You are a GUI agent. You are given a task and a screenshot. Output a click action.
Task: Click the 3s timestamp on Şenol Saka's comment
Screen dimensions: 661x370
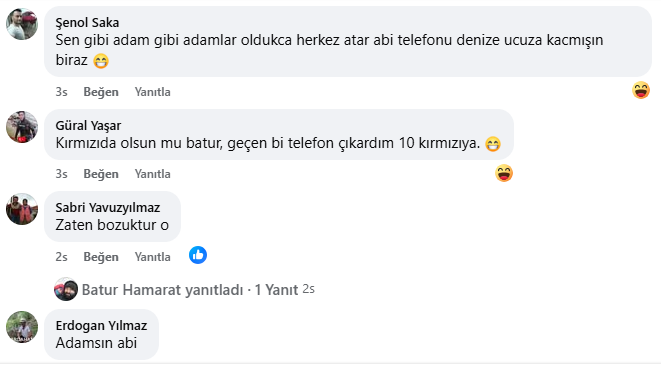(x=62, y=92)
